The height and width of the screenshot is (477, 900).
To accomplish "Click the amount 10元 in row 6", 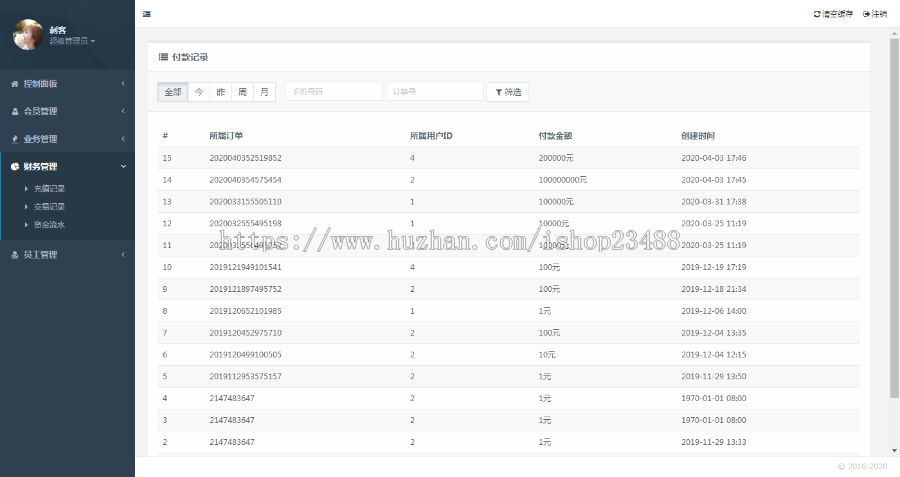I will (x=547, y=355).
